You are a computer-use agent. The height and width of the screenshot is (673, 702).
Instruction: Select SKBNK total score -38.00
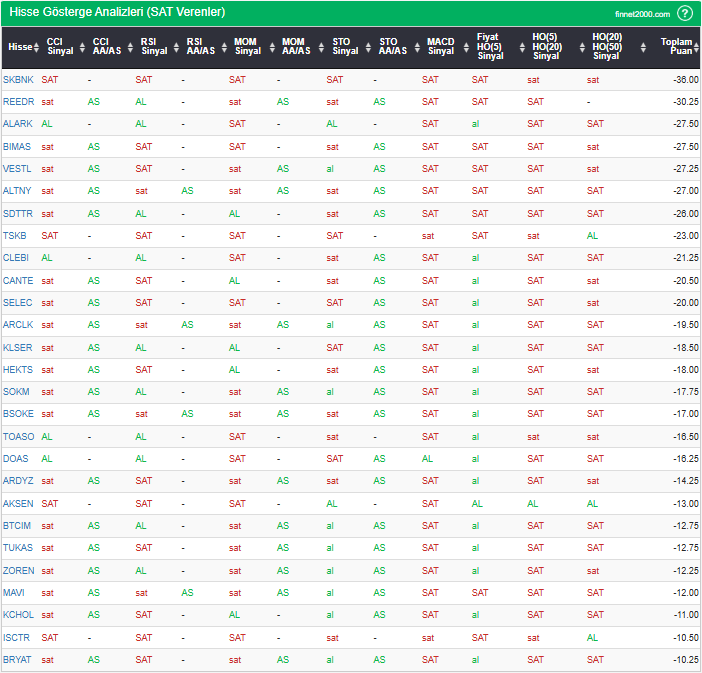point(686,80)
